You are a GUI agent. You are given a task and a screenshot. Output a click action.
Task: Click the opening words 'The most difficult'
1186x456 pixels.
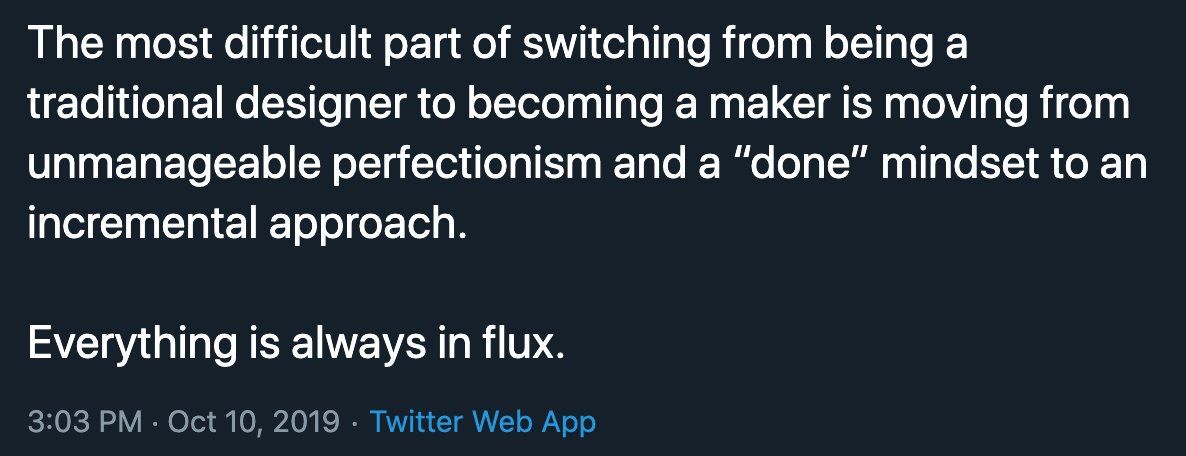[199, 45]
